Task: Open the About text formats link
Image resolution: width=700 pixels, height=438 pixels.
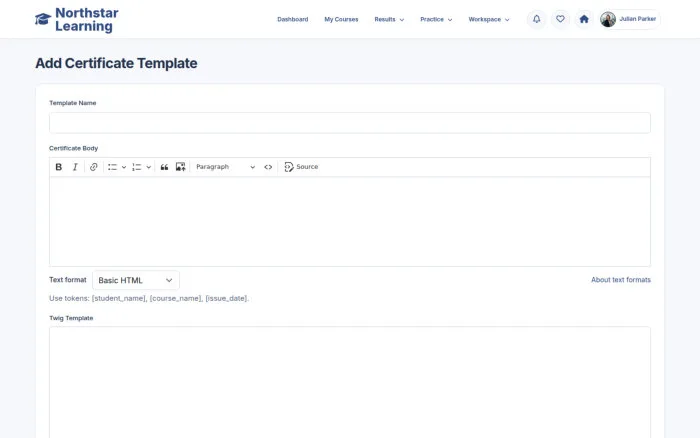Action: click(x=621, y=280)
